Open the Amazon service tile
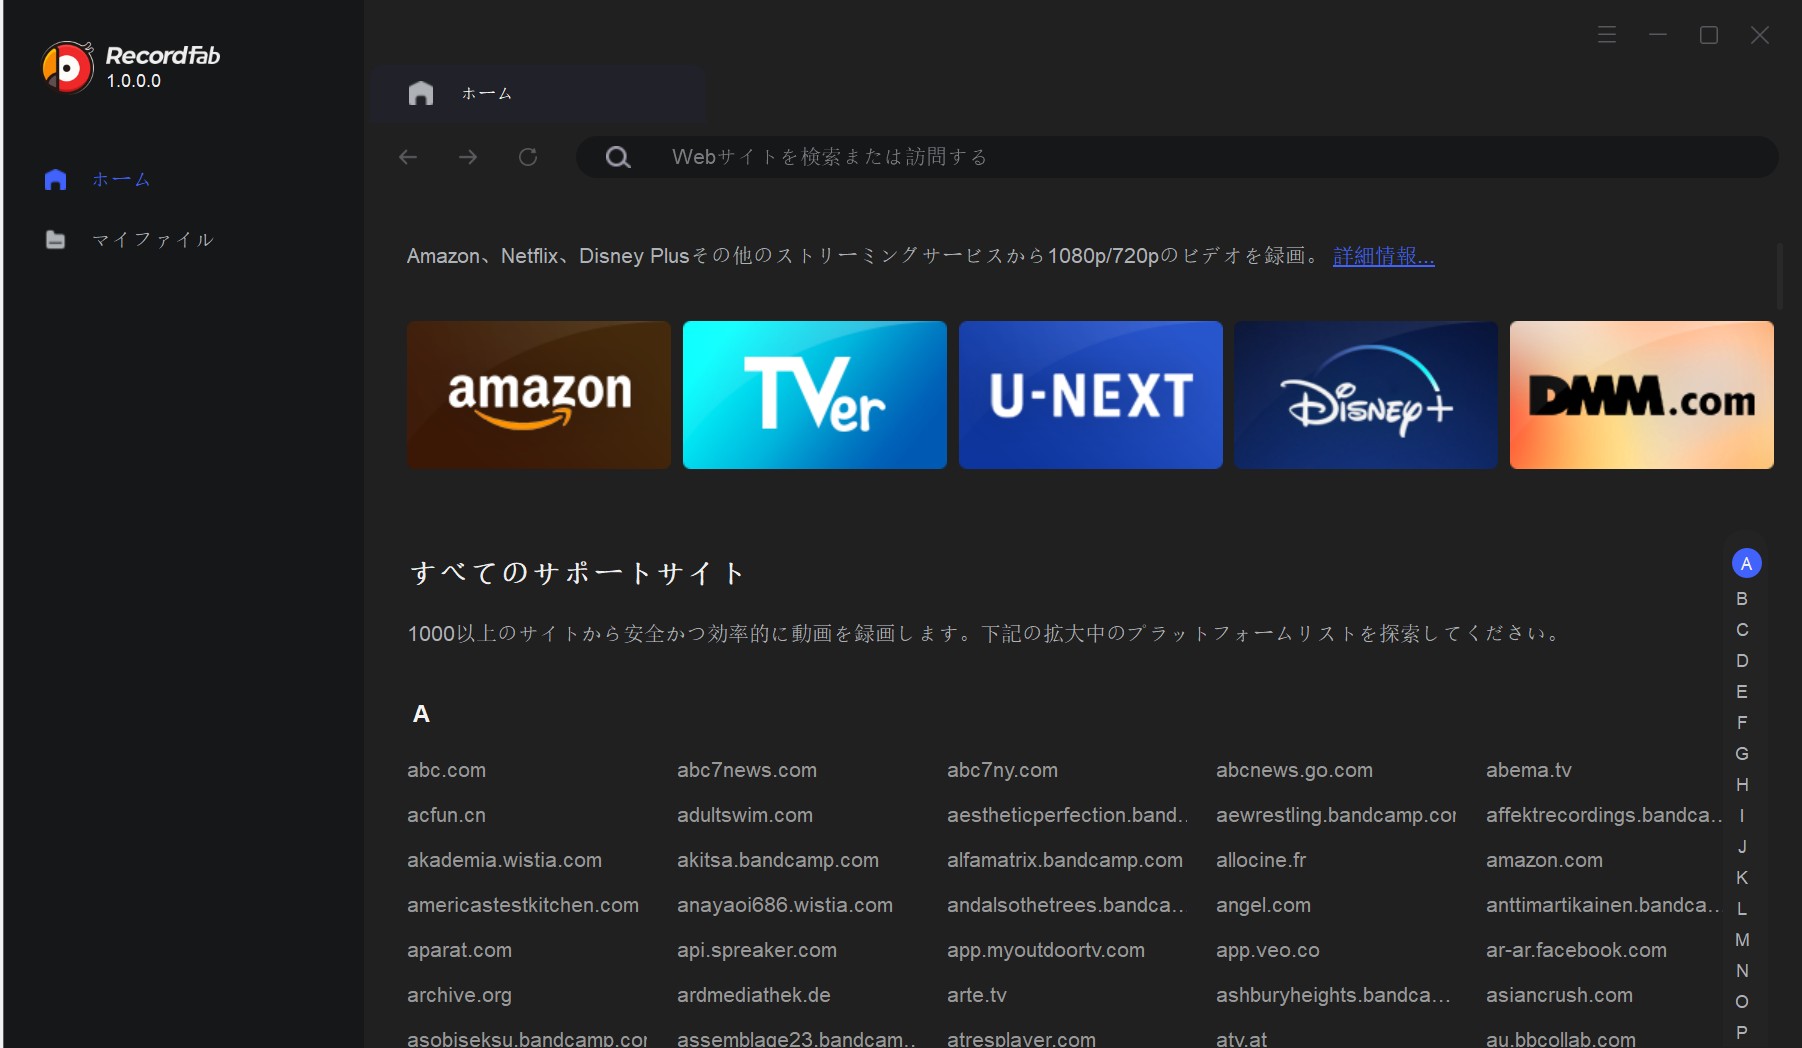The width and height of the screenshot is (1802, 1048). tap(539, 395)
